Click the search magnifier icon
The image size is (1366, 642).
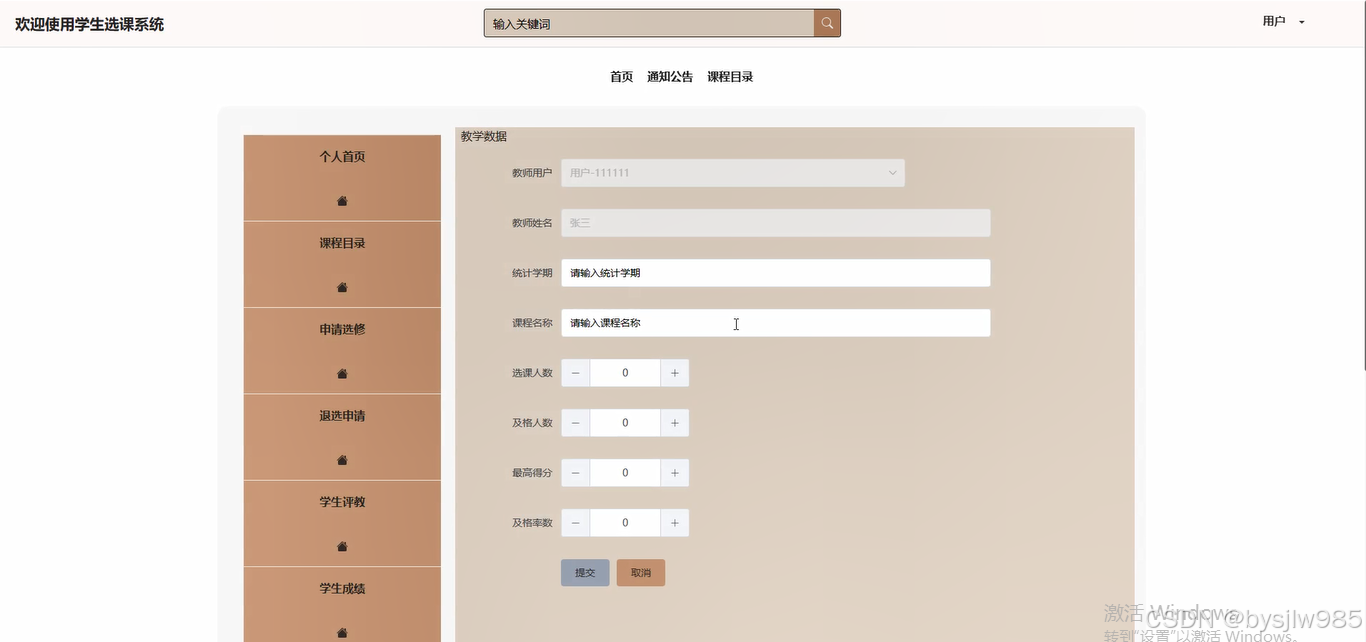(827, 21)
